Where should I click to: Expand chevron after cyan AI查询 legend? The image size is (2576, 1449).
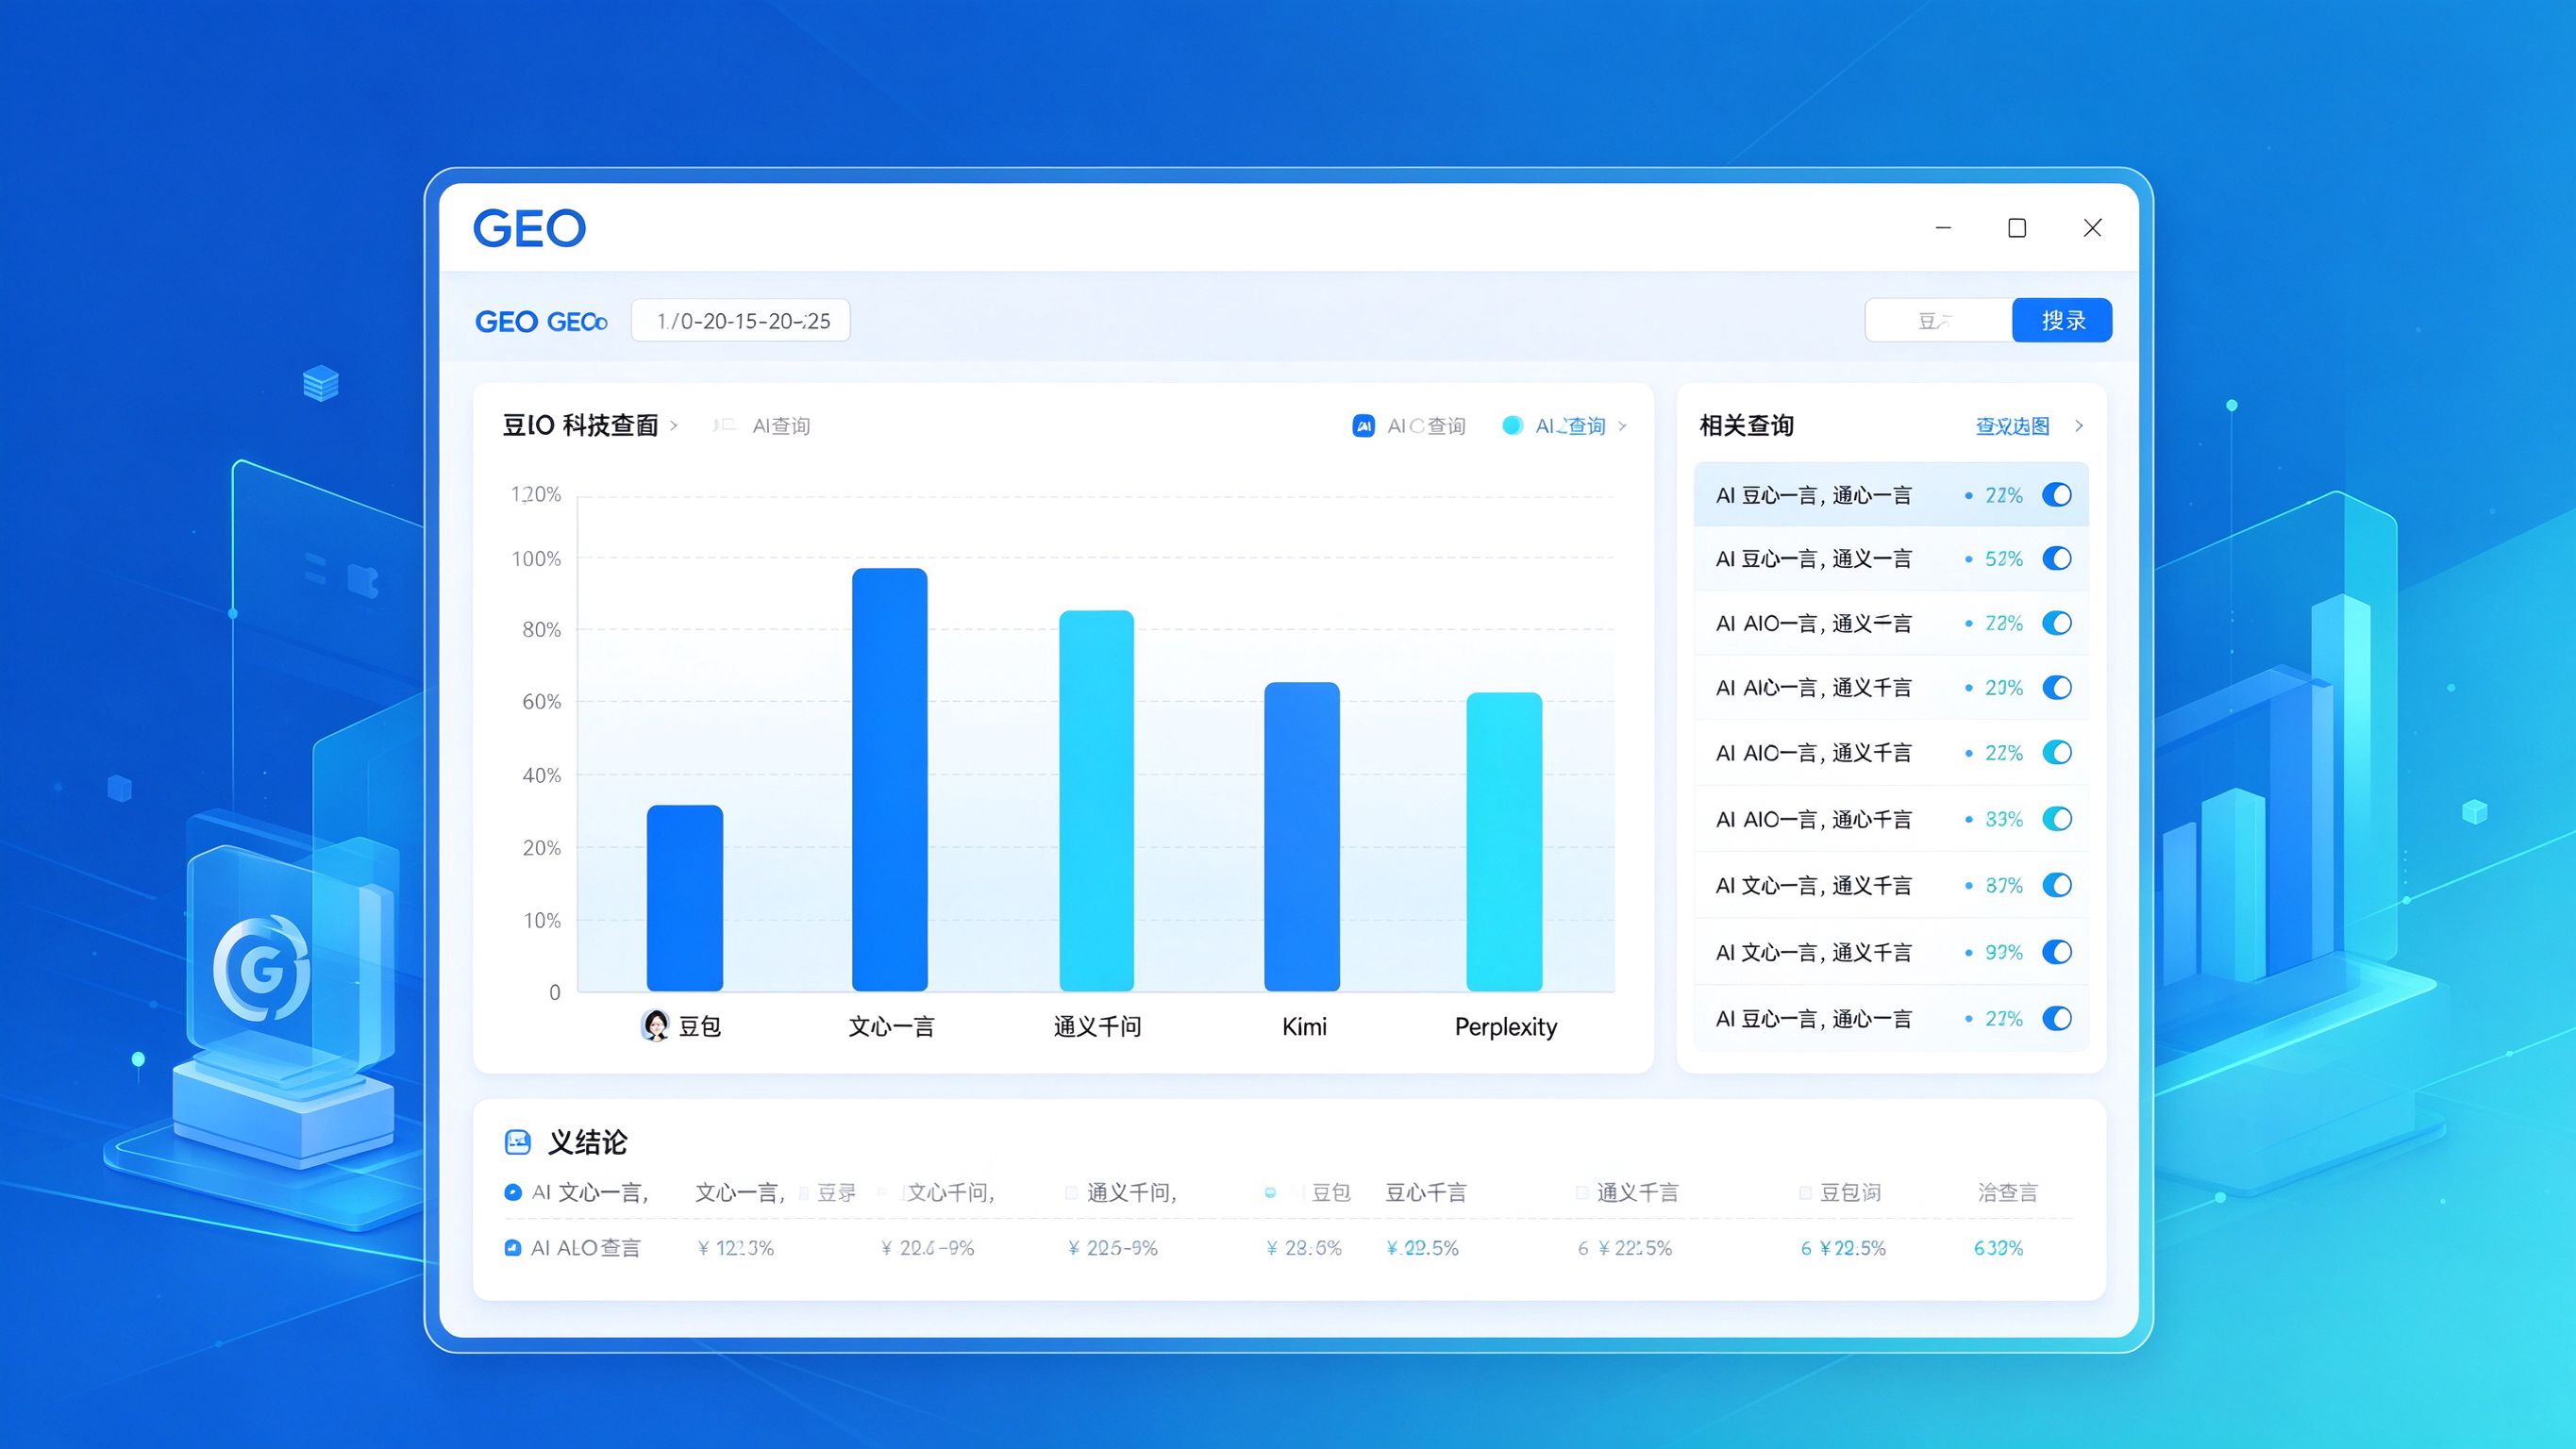click(x=1622, y=426)
